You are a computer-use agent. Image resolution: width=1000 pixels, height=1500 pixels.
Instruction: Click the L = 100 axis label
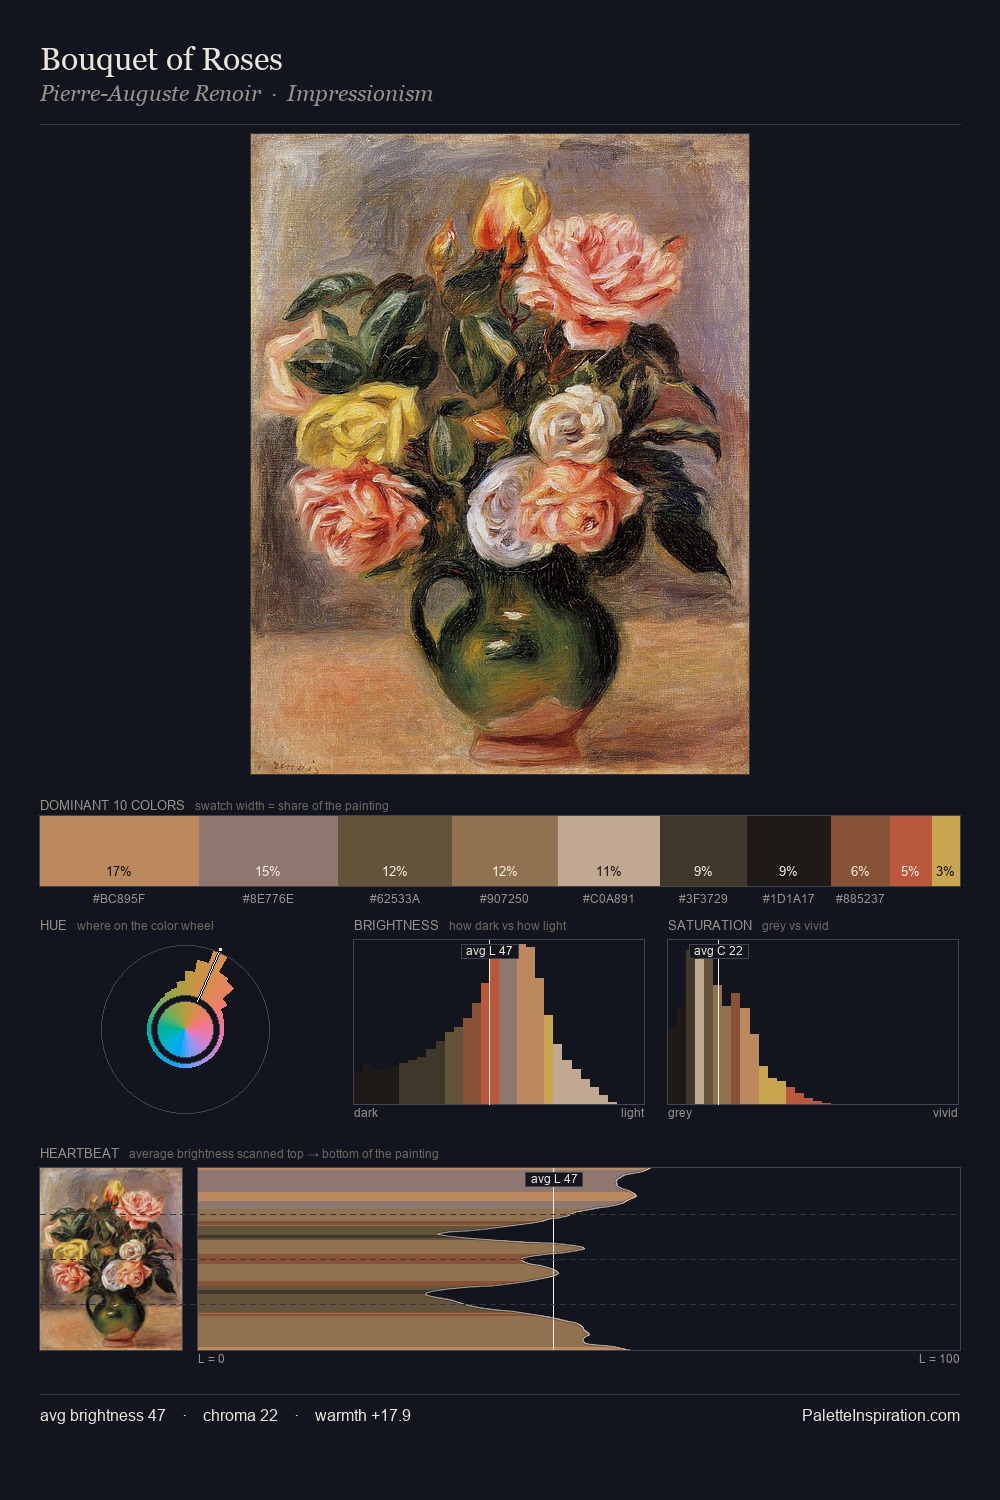pos(939,1359)
